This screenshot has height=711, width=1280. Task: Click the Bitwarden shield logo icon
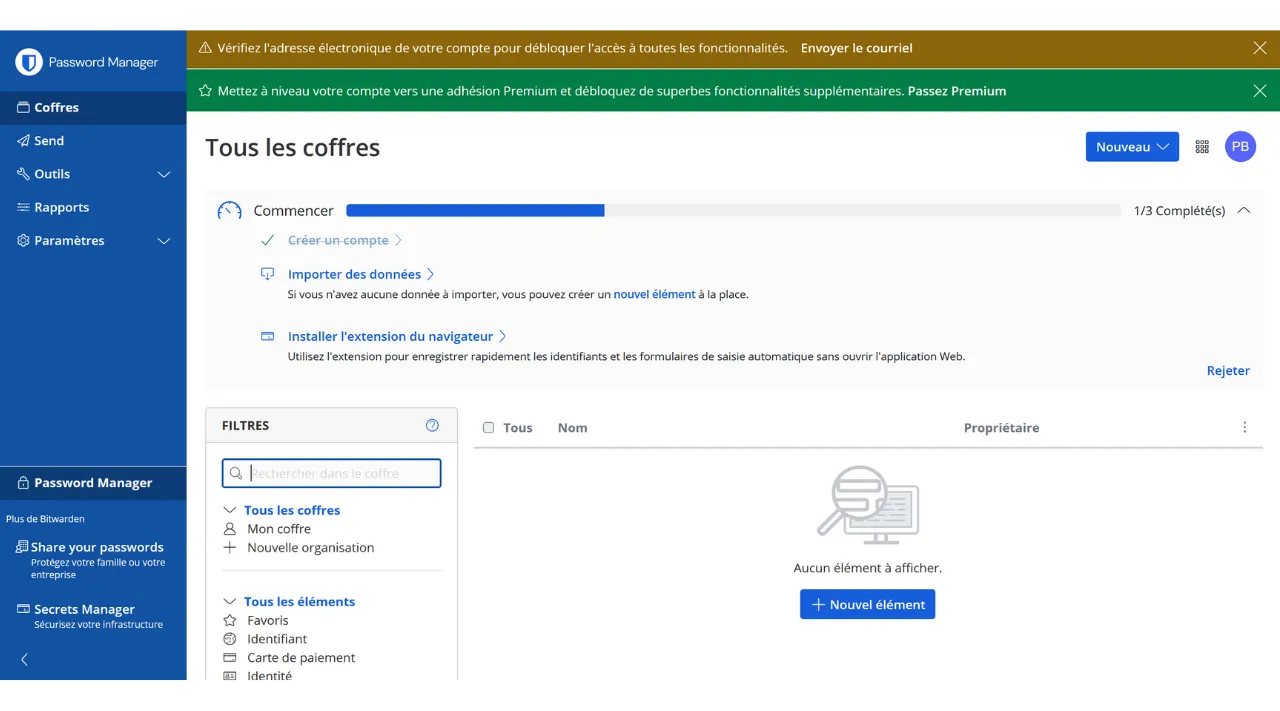pyautogui.click(x=29, y=62)
